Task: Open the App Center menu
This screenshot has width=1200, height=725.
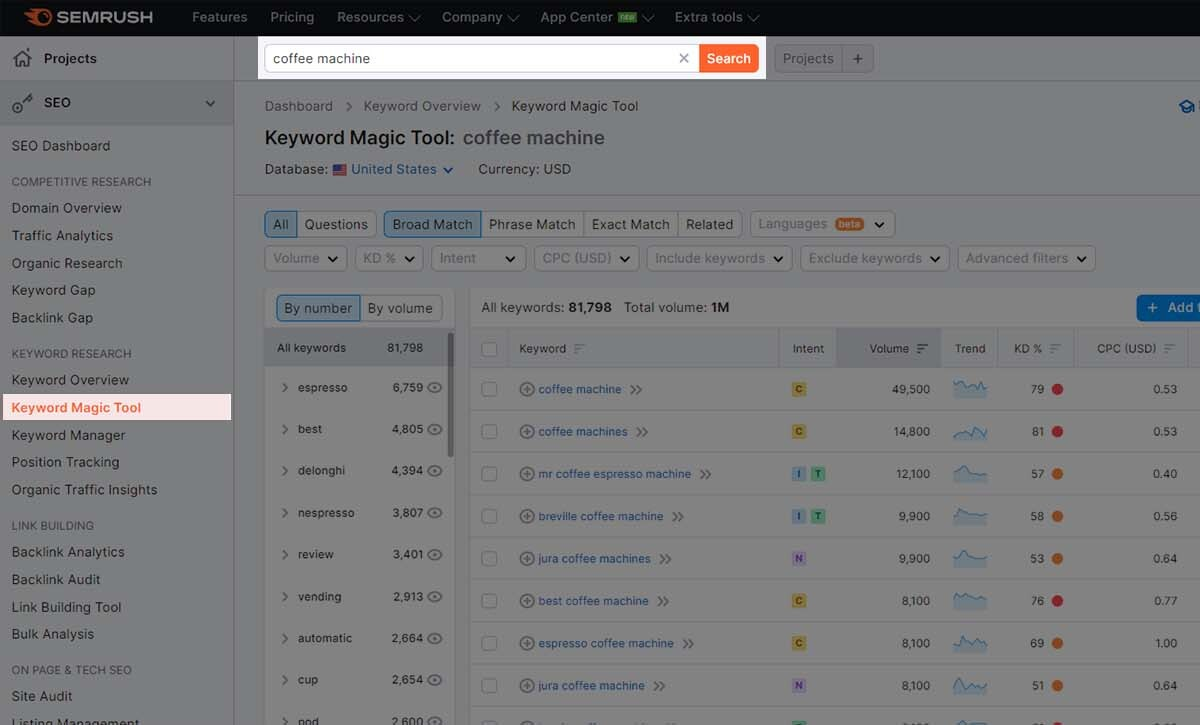Action: (597, 17)
